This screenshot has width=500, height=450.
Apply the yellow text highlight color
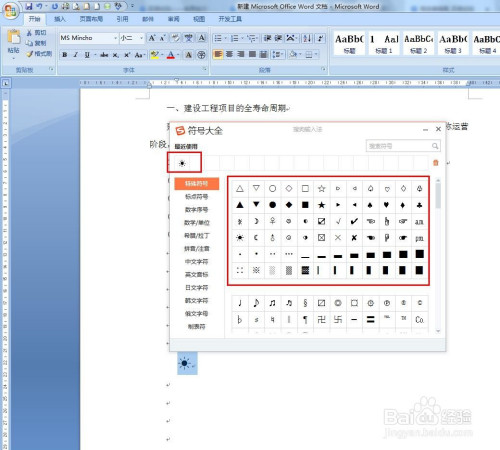[154, 55]
